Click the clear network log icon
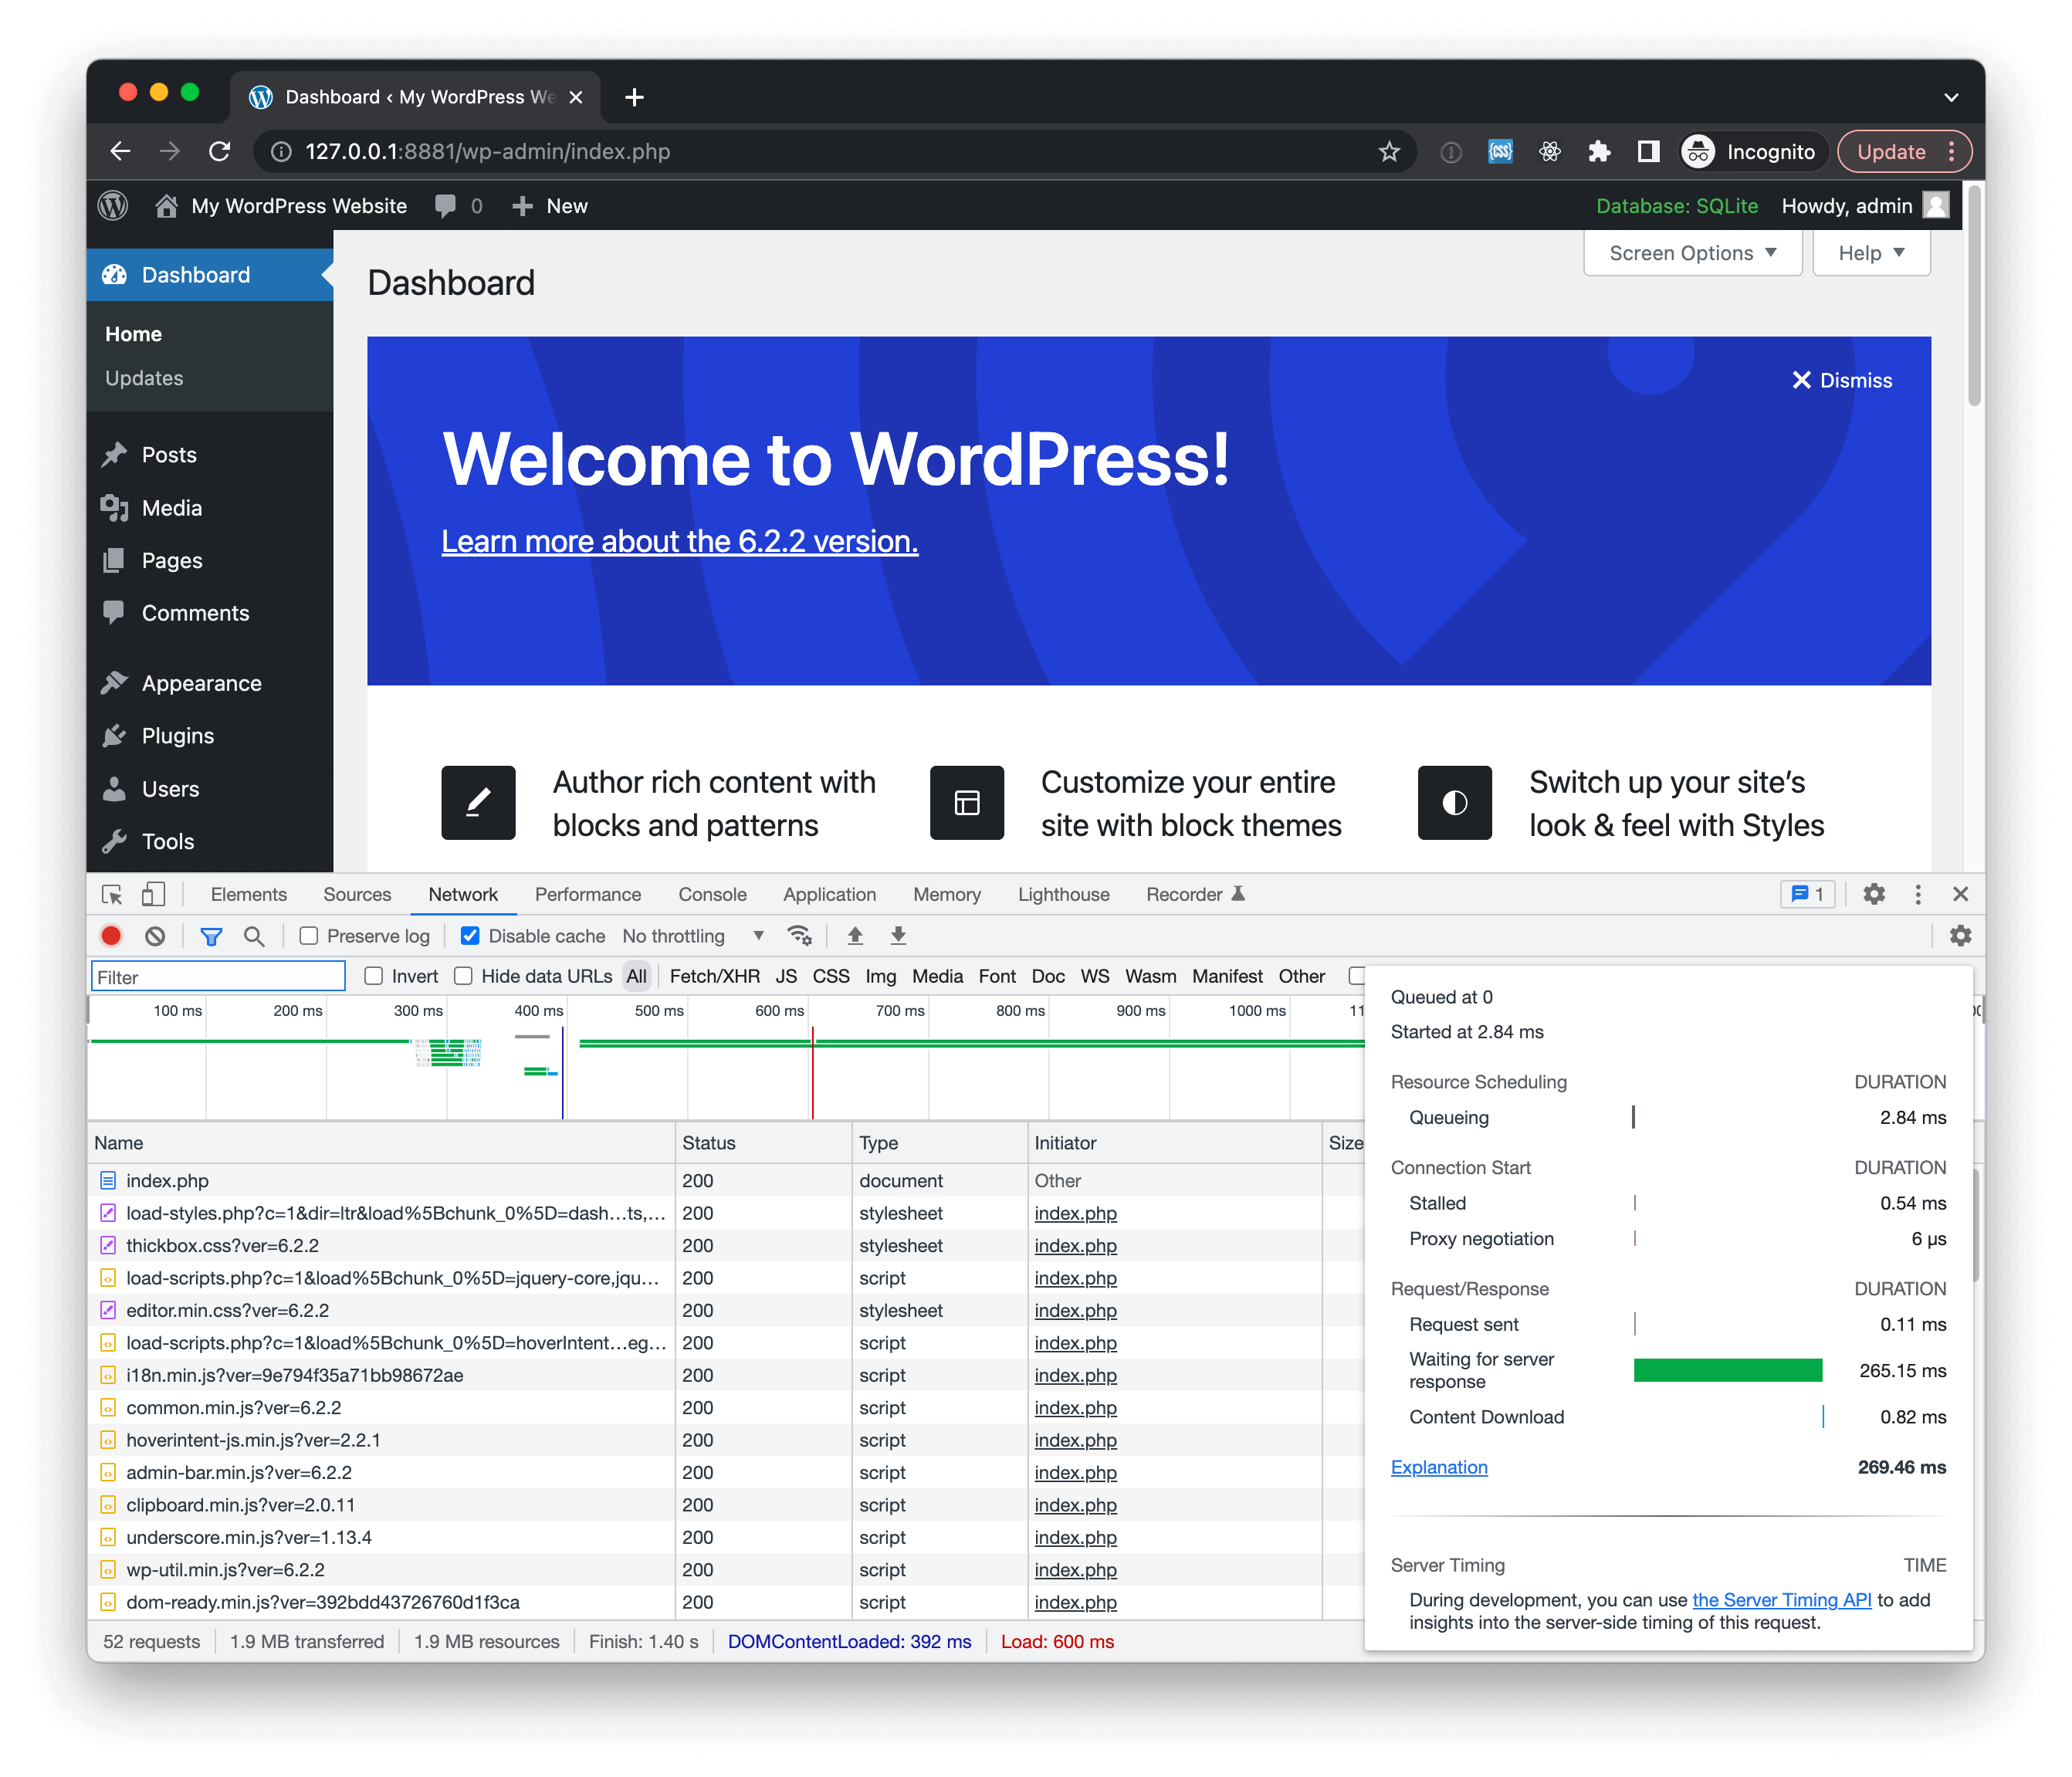 (155, 935)
